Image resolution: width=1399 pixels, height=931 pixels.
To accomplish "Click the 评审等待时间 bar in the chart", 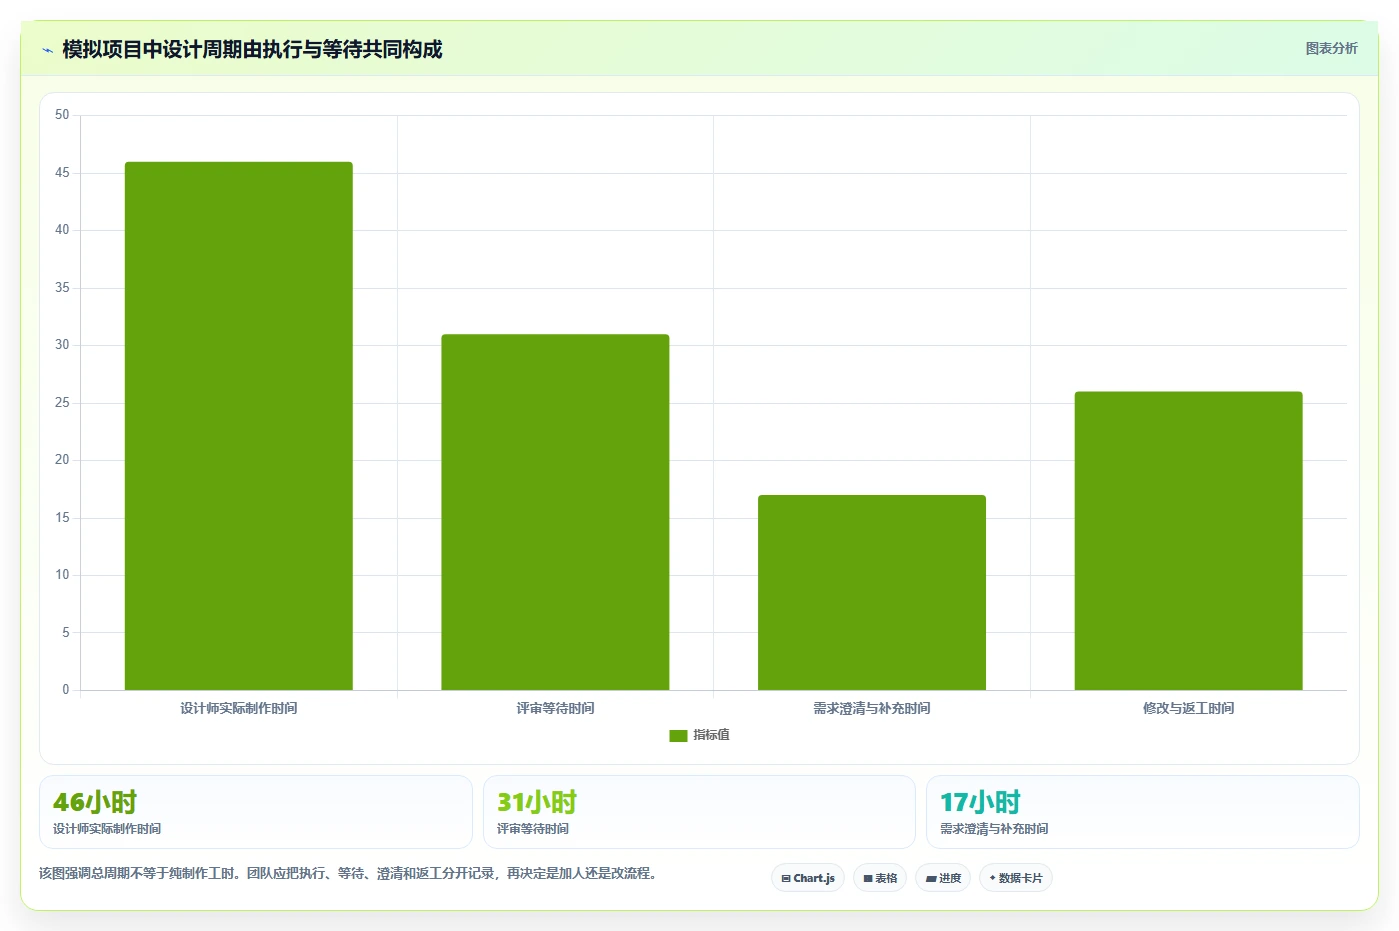I will (555, 512).
